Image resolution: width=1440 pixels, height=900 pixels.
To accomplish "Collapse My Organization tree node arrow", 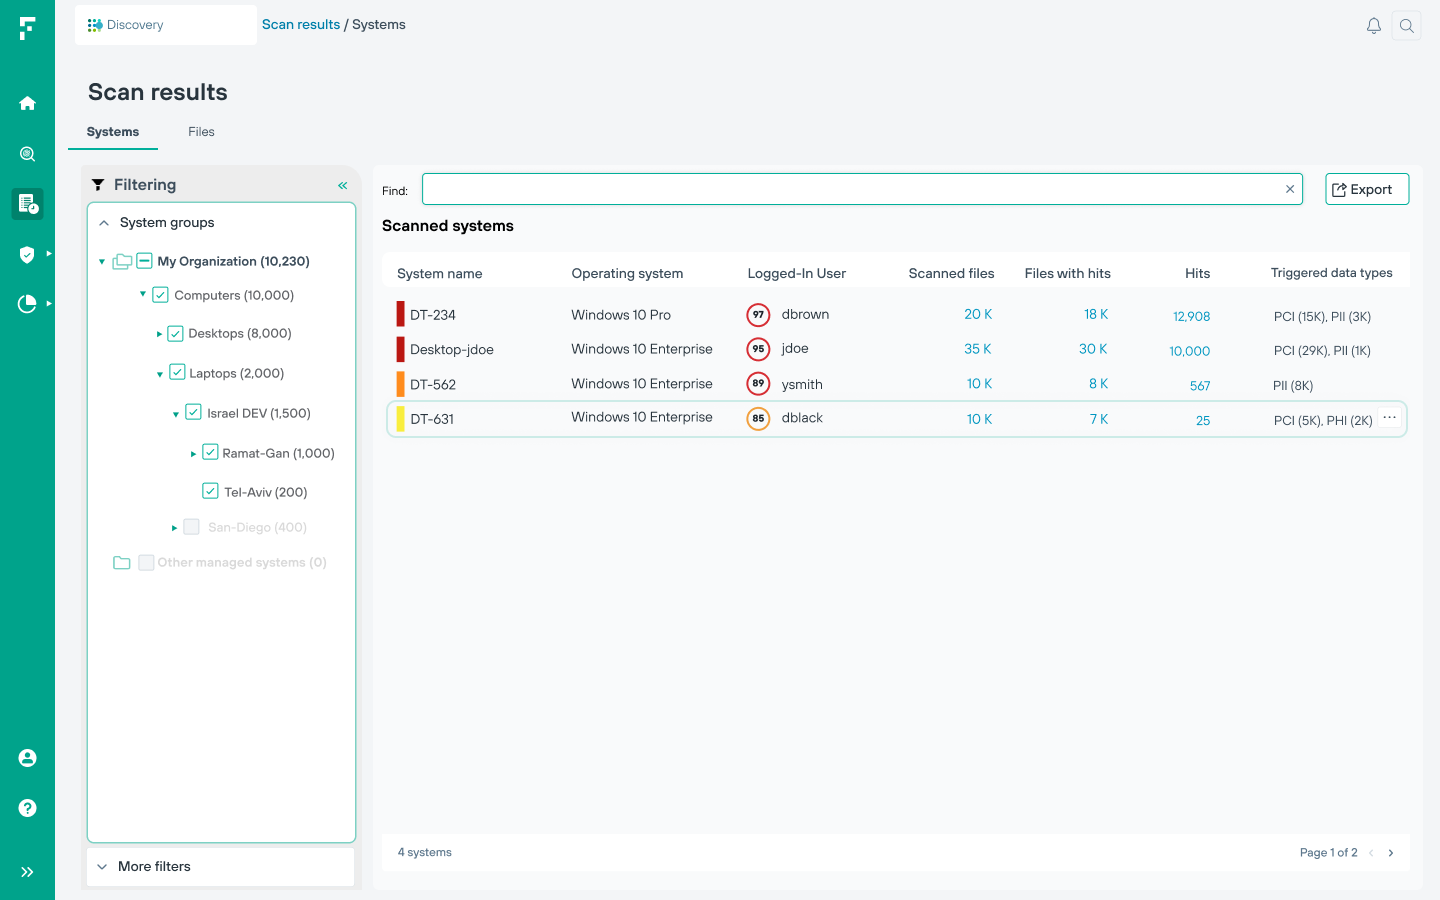I will point(102,262).
